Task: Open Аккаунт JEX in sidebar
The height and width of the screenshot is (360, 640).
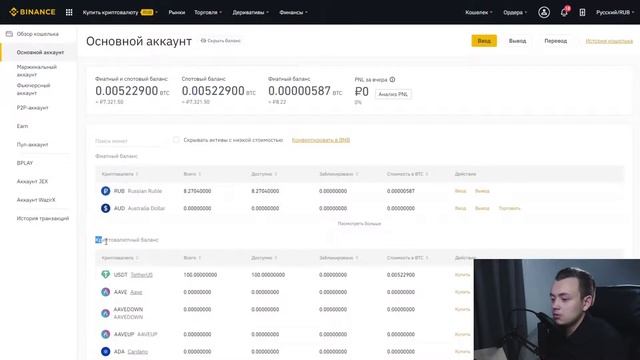Action: click(x=32, y=181)
